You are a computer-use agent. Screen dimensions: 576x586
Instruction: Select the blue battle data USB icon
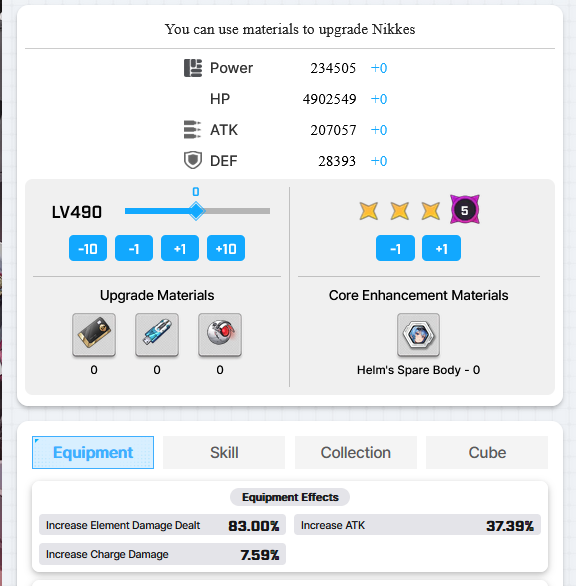157,334
